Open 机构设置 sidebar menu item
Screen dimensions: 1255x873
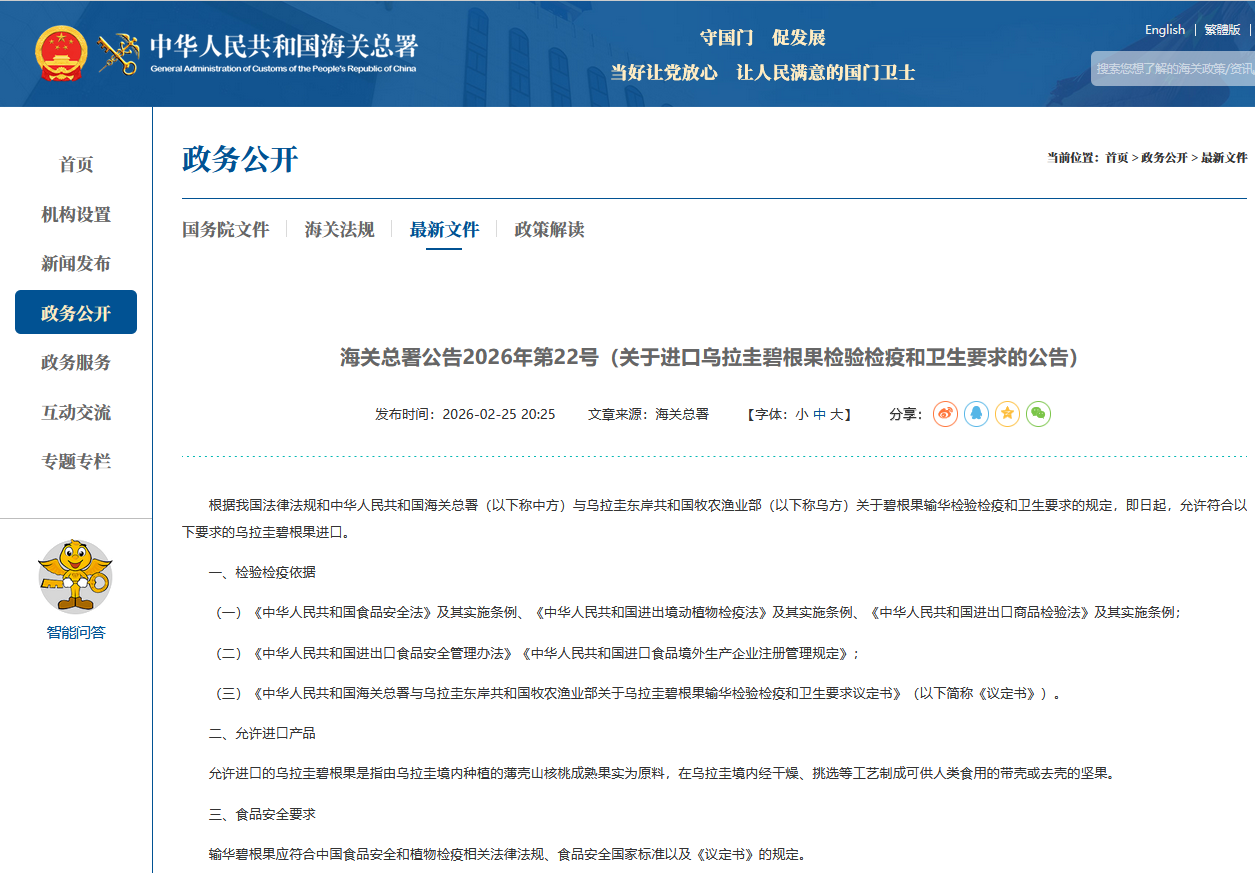76,215
